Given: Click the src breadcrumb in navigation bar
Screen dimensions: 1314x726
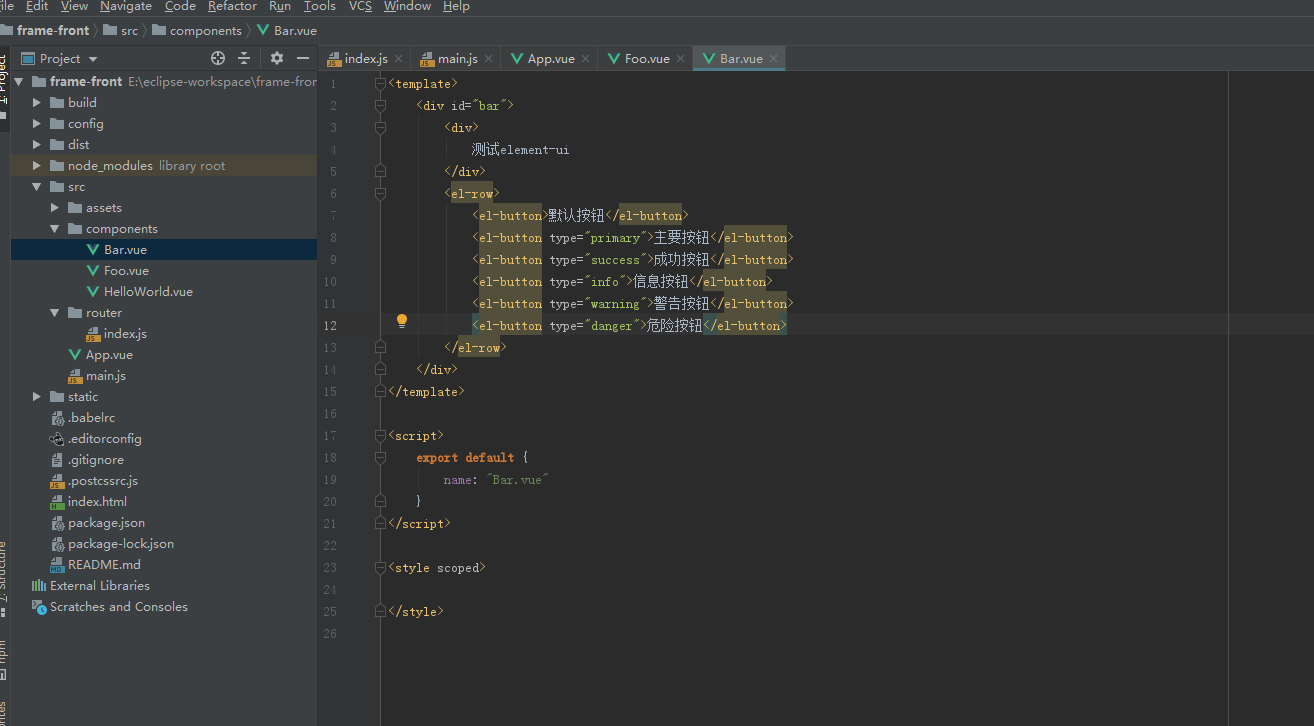Looking at the screenshot, I should [x=121, y=31].
